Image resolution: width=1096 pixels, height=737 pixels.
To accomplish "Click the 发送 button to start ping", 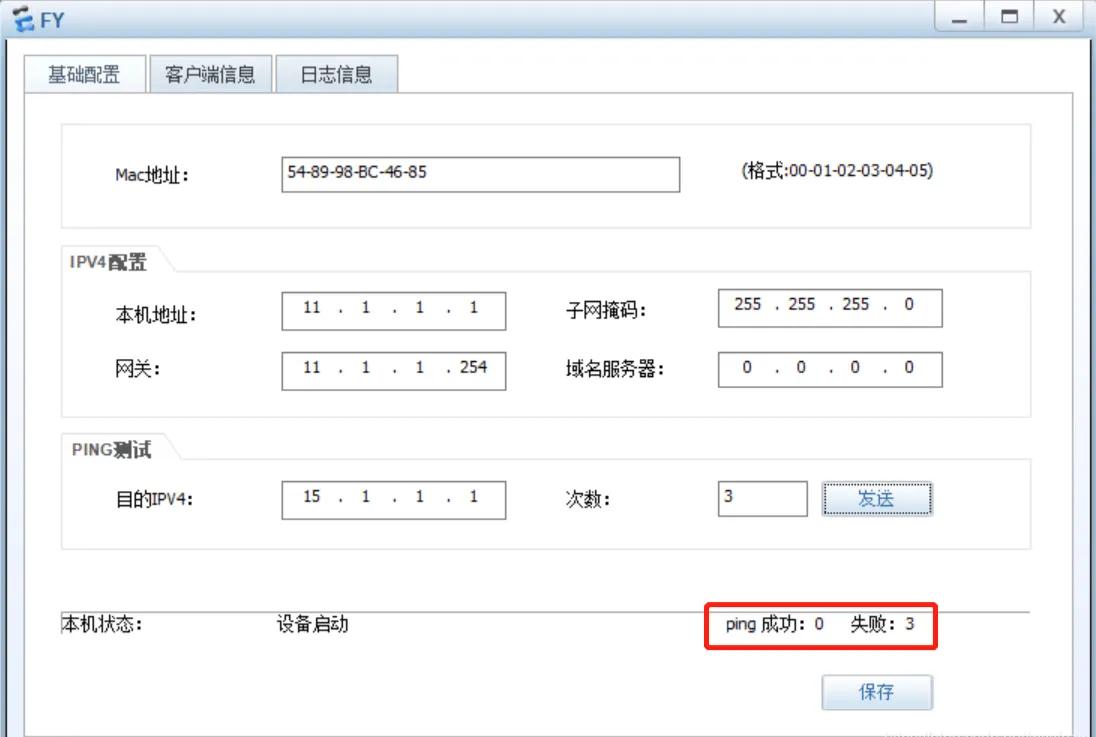I will pyautogui.click(x=877, y=498).
